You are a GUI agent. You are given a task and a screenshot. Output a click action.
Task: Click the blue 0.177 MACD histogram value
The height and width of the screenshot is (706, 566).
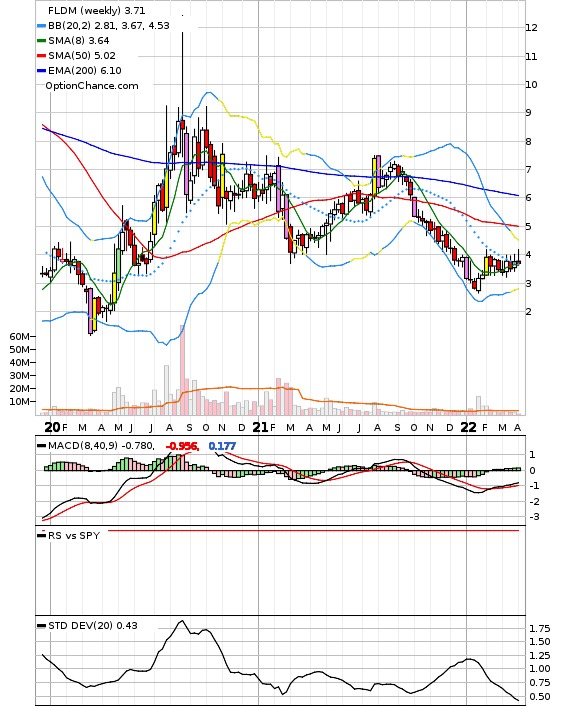pos(222,446)
